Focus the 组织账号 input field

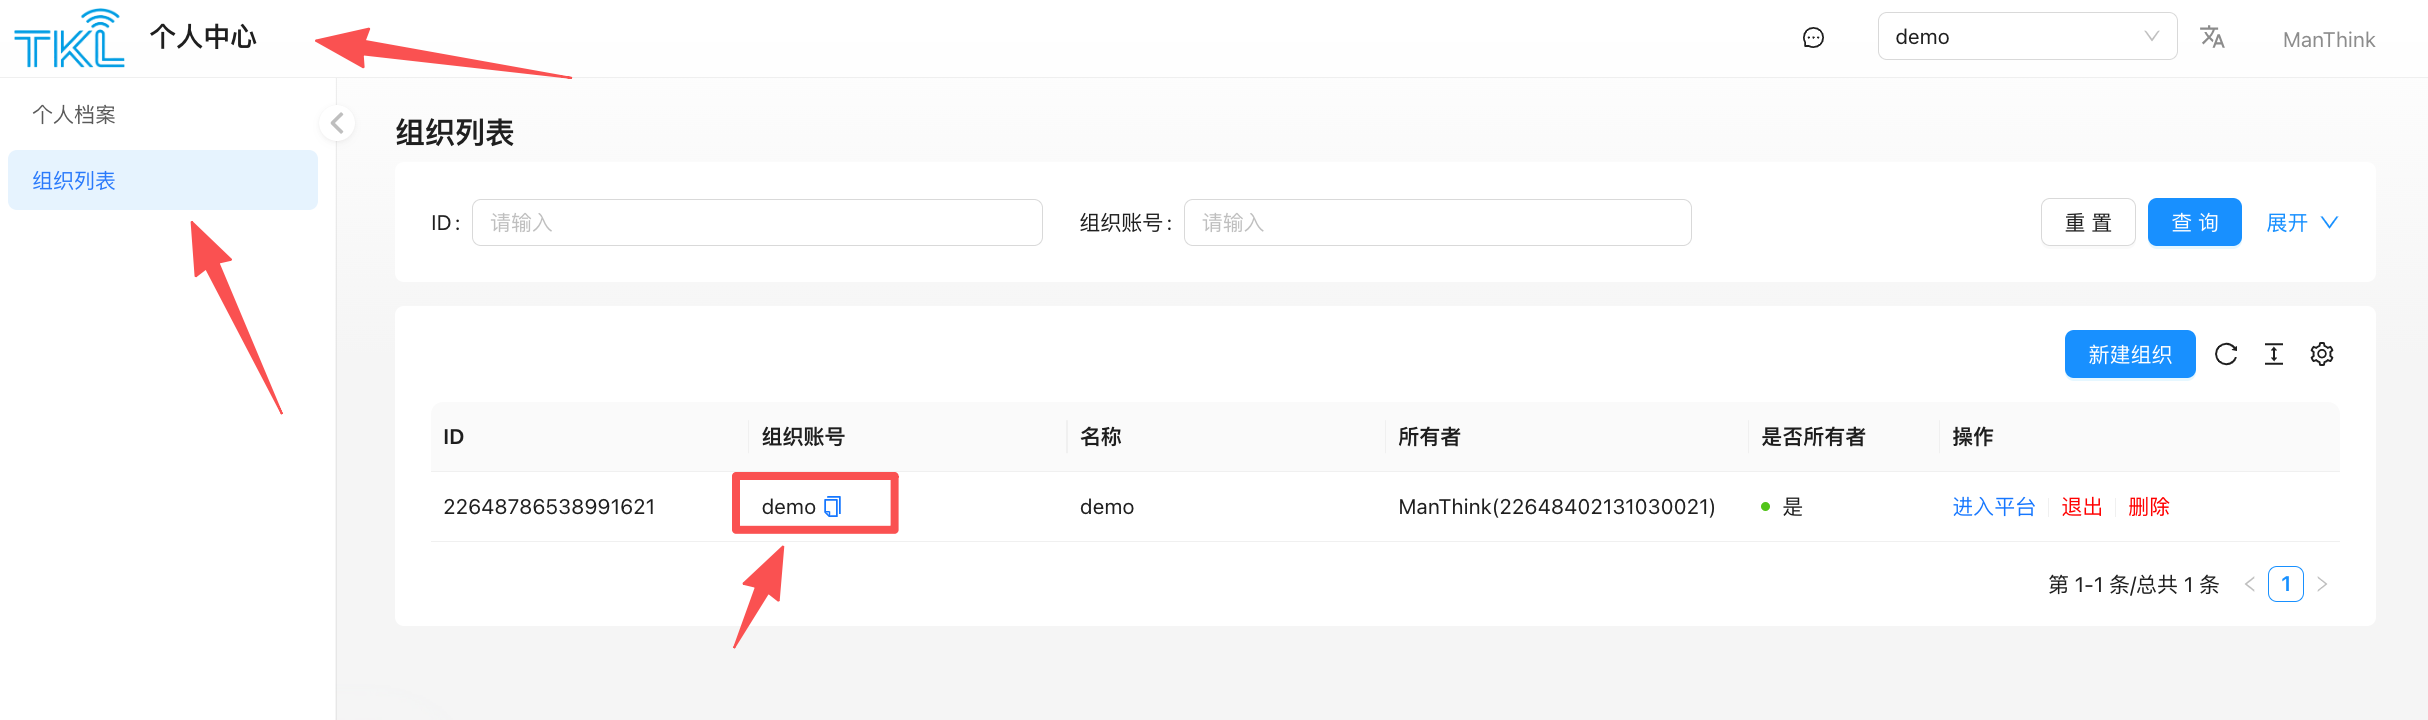(x=1436, y=223)
